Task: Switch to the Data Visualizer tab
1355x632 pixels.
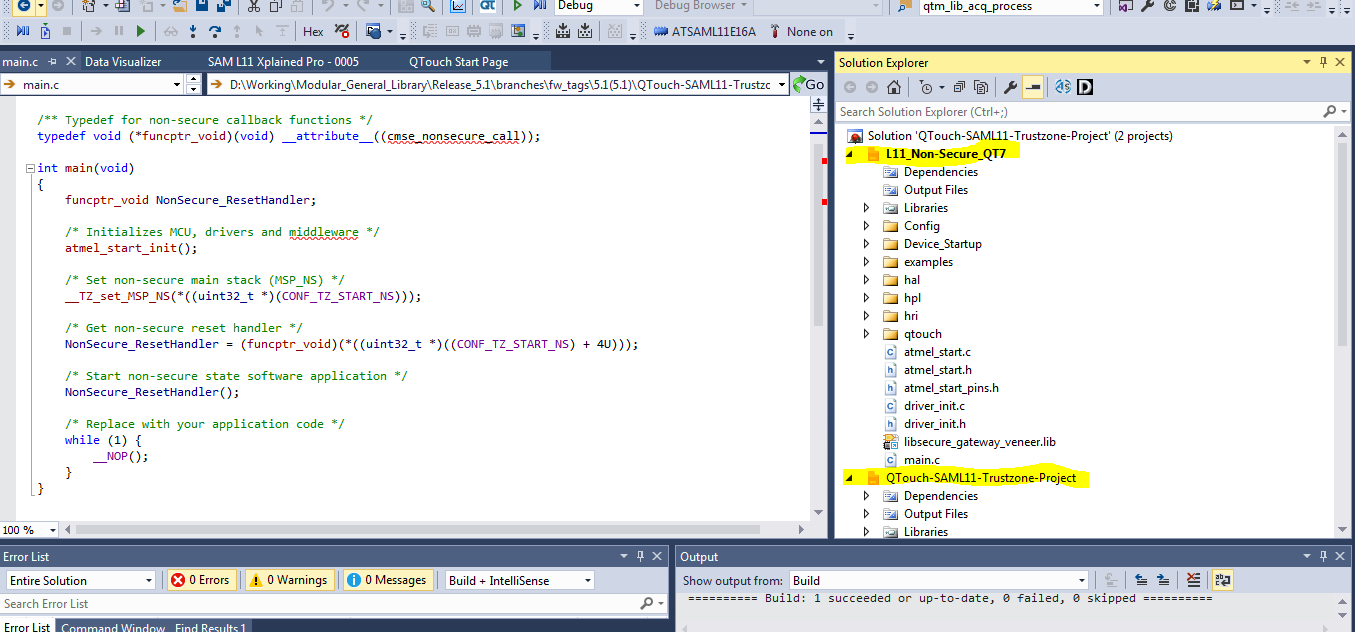Action: click(x=123, y=61)
